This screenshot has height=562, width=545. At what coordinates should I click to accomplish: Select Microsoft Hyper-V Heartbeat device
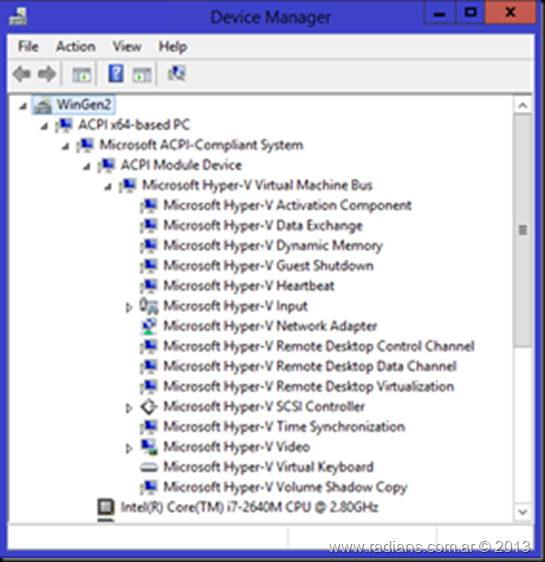249,286
